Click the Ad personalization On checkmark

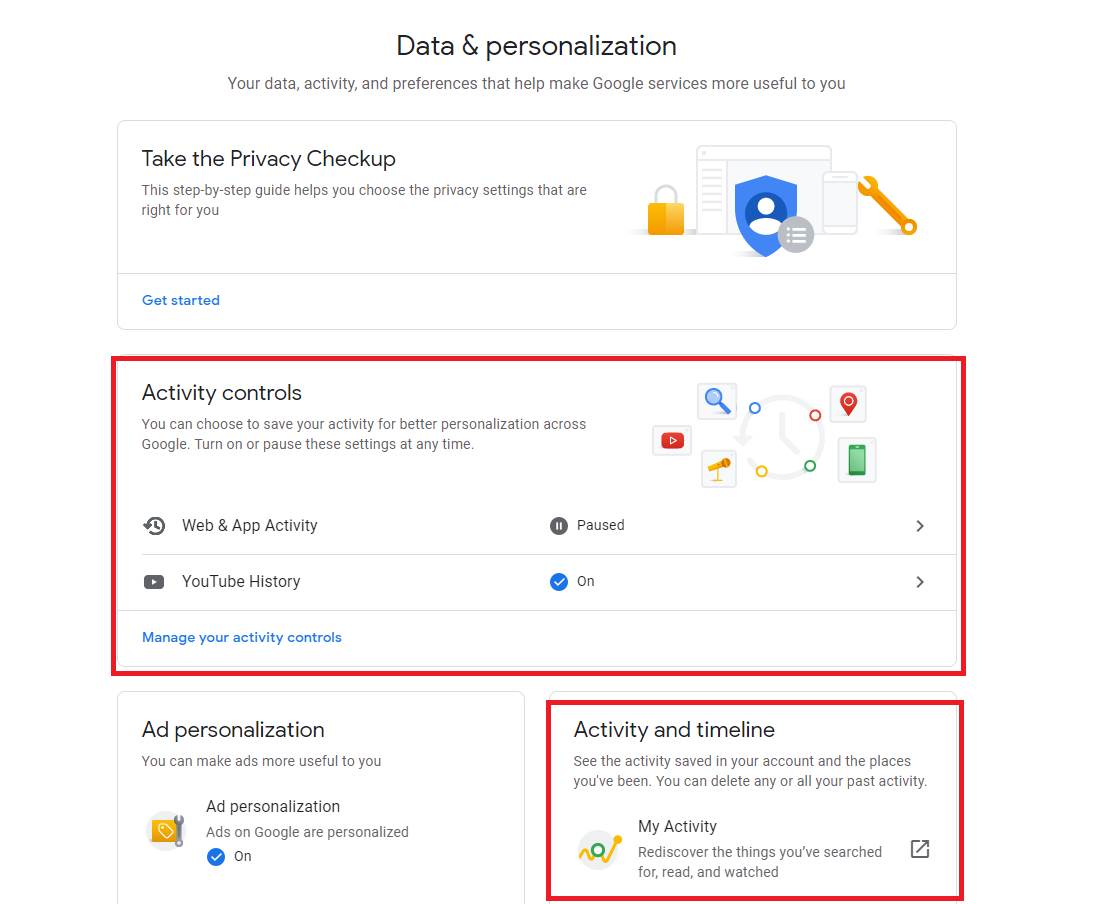[216, 857]
